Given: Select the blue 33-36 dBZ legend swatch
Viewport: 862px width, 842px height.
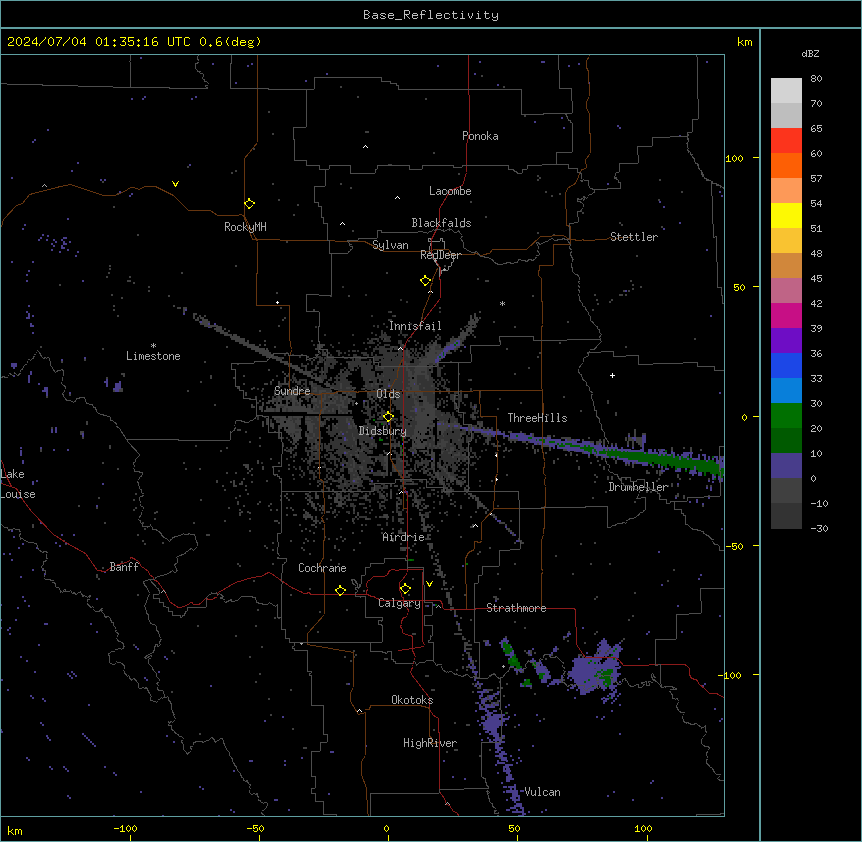Looking at the screenshot, I should 786,365.
